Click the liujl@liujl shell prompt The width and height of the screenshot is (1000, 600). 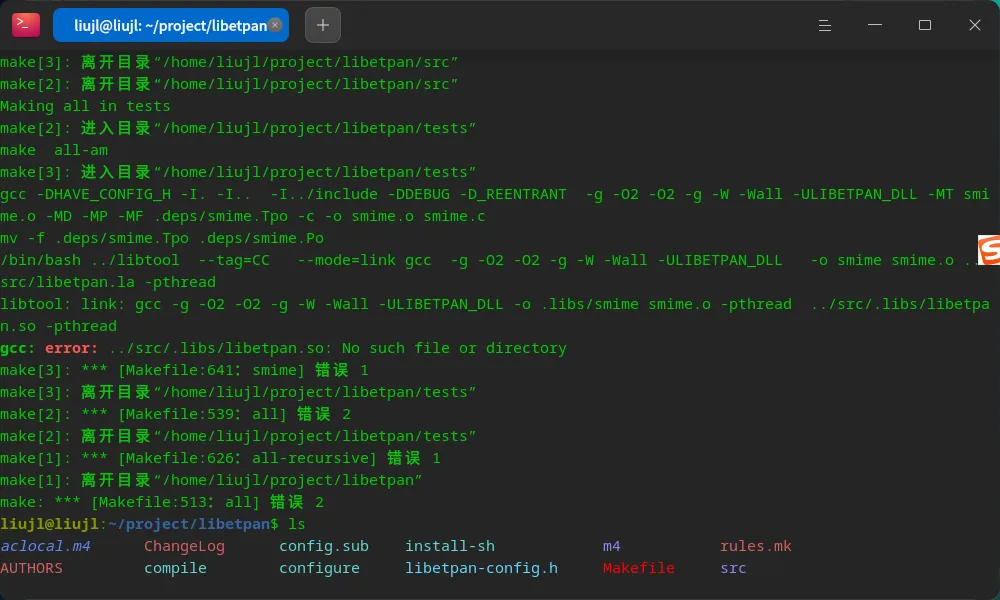click(140, 524)
